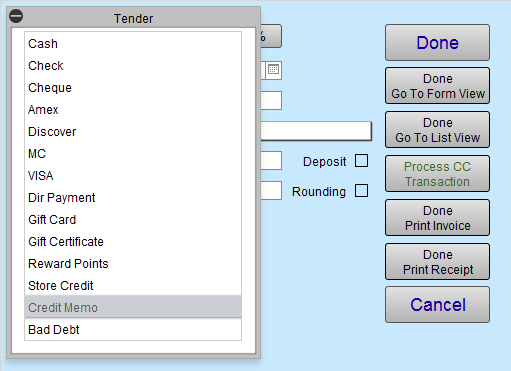511x371 pixels.
Task: Enable the Rounding checkbox
Action: pos(361,191)
